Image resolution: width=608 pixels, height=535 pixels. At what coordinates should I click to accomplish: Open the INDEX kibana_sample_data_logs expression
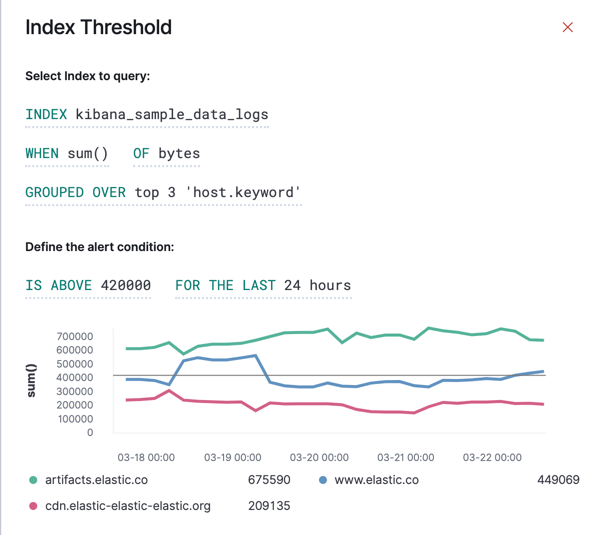coord(146,114)
